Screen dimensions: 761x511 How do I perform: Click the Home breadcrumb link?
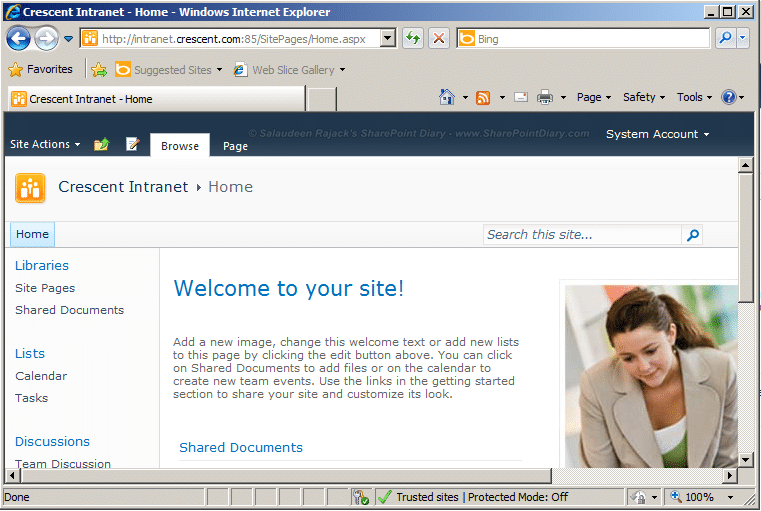231,187
